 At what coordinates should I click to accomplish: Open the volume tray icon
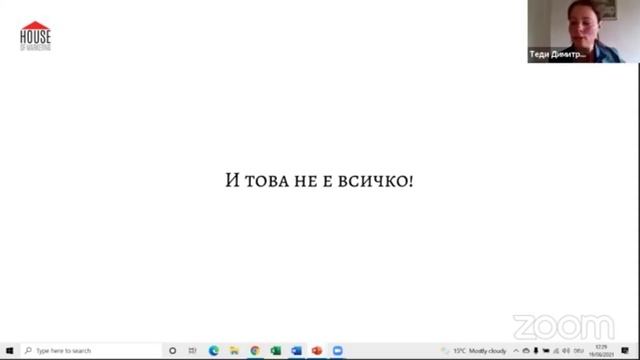click(566, 351)
